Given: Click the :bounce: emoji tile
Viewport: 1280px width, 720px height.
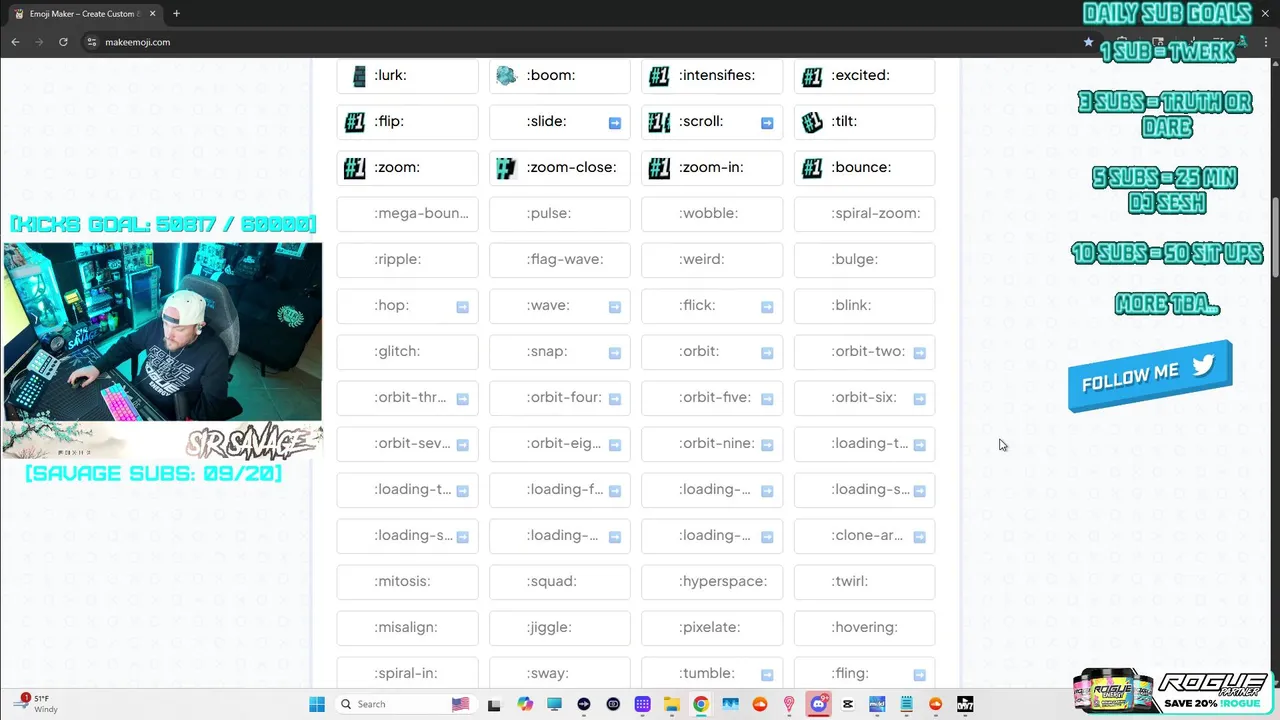Looking at the screenshot, I should pyautogui.click(x=864, y=168).
